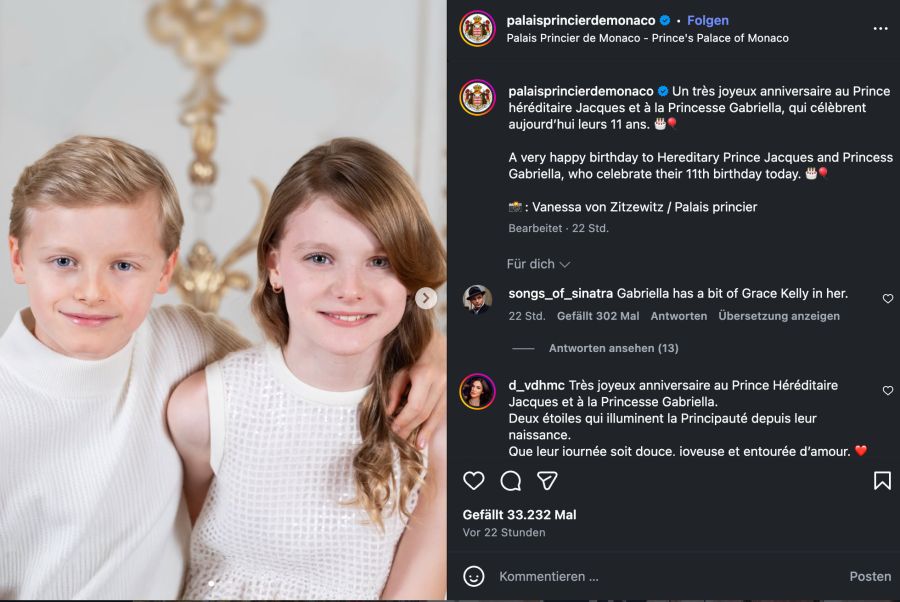The width and height of the screenshot is (900, 602).
Task: Like the post with the heart icon
Action: tap(474, 481)
